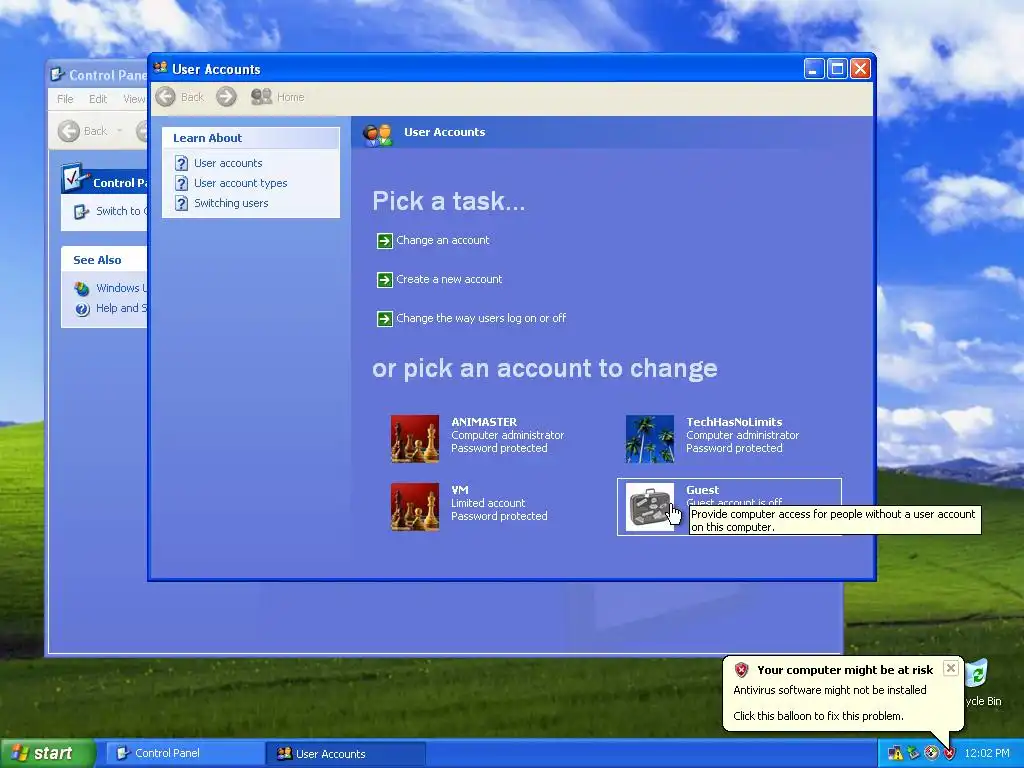Screen dimensions: 1024x768
Task: Maximize the User Accounts window
Action: 837,69
